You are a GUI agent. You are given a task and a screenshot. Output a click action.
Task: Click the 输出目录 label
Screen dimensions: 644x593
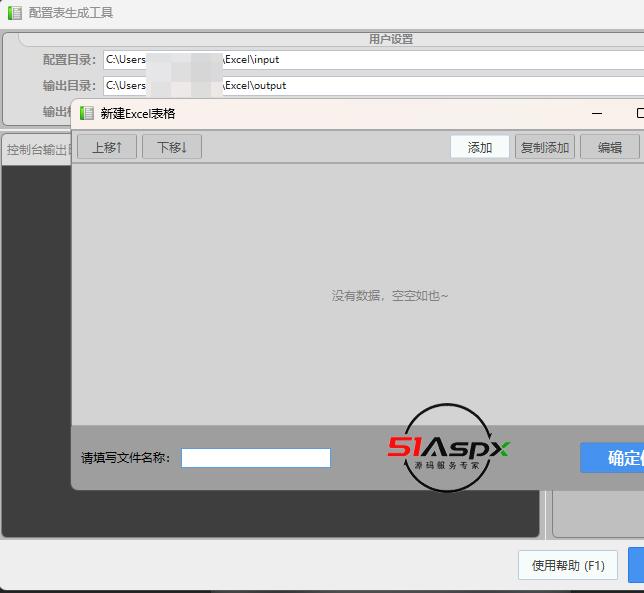click(69, 86)
